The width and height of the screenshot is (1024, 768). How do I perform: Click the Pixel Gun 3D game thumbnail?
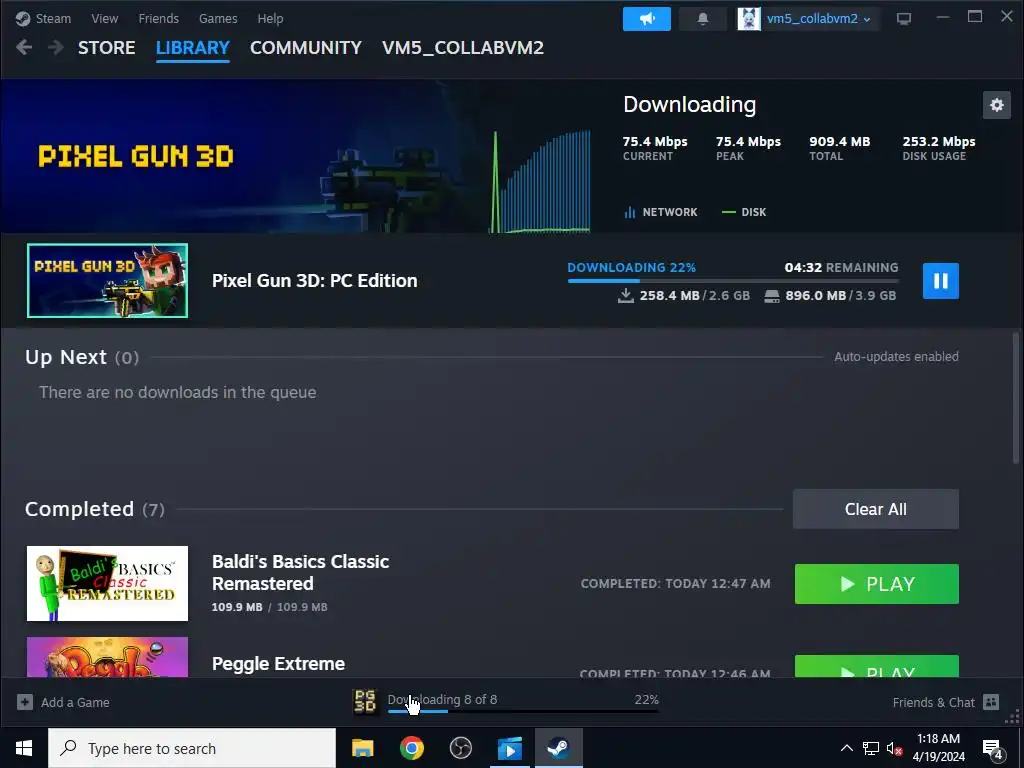coord(108,281)
